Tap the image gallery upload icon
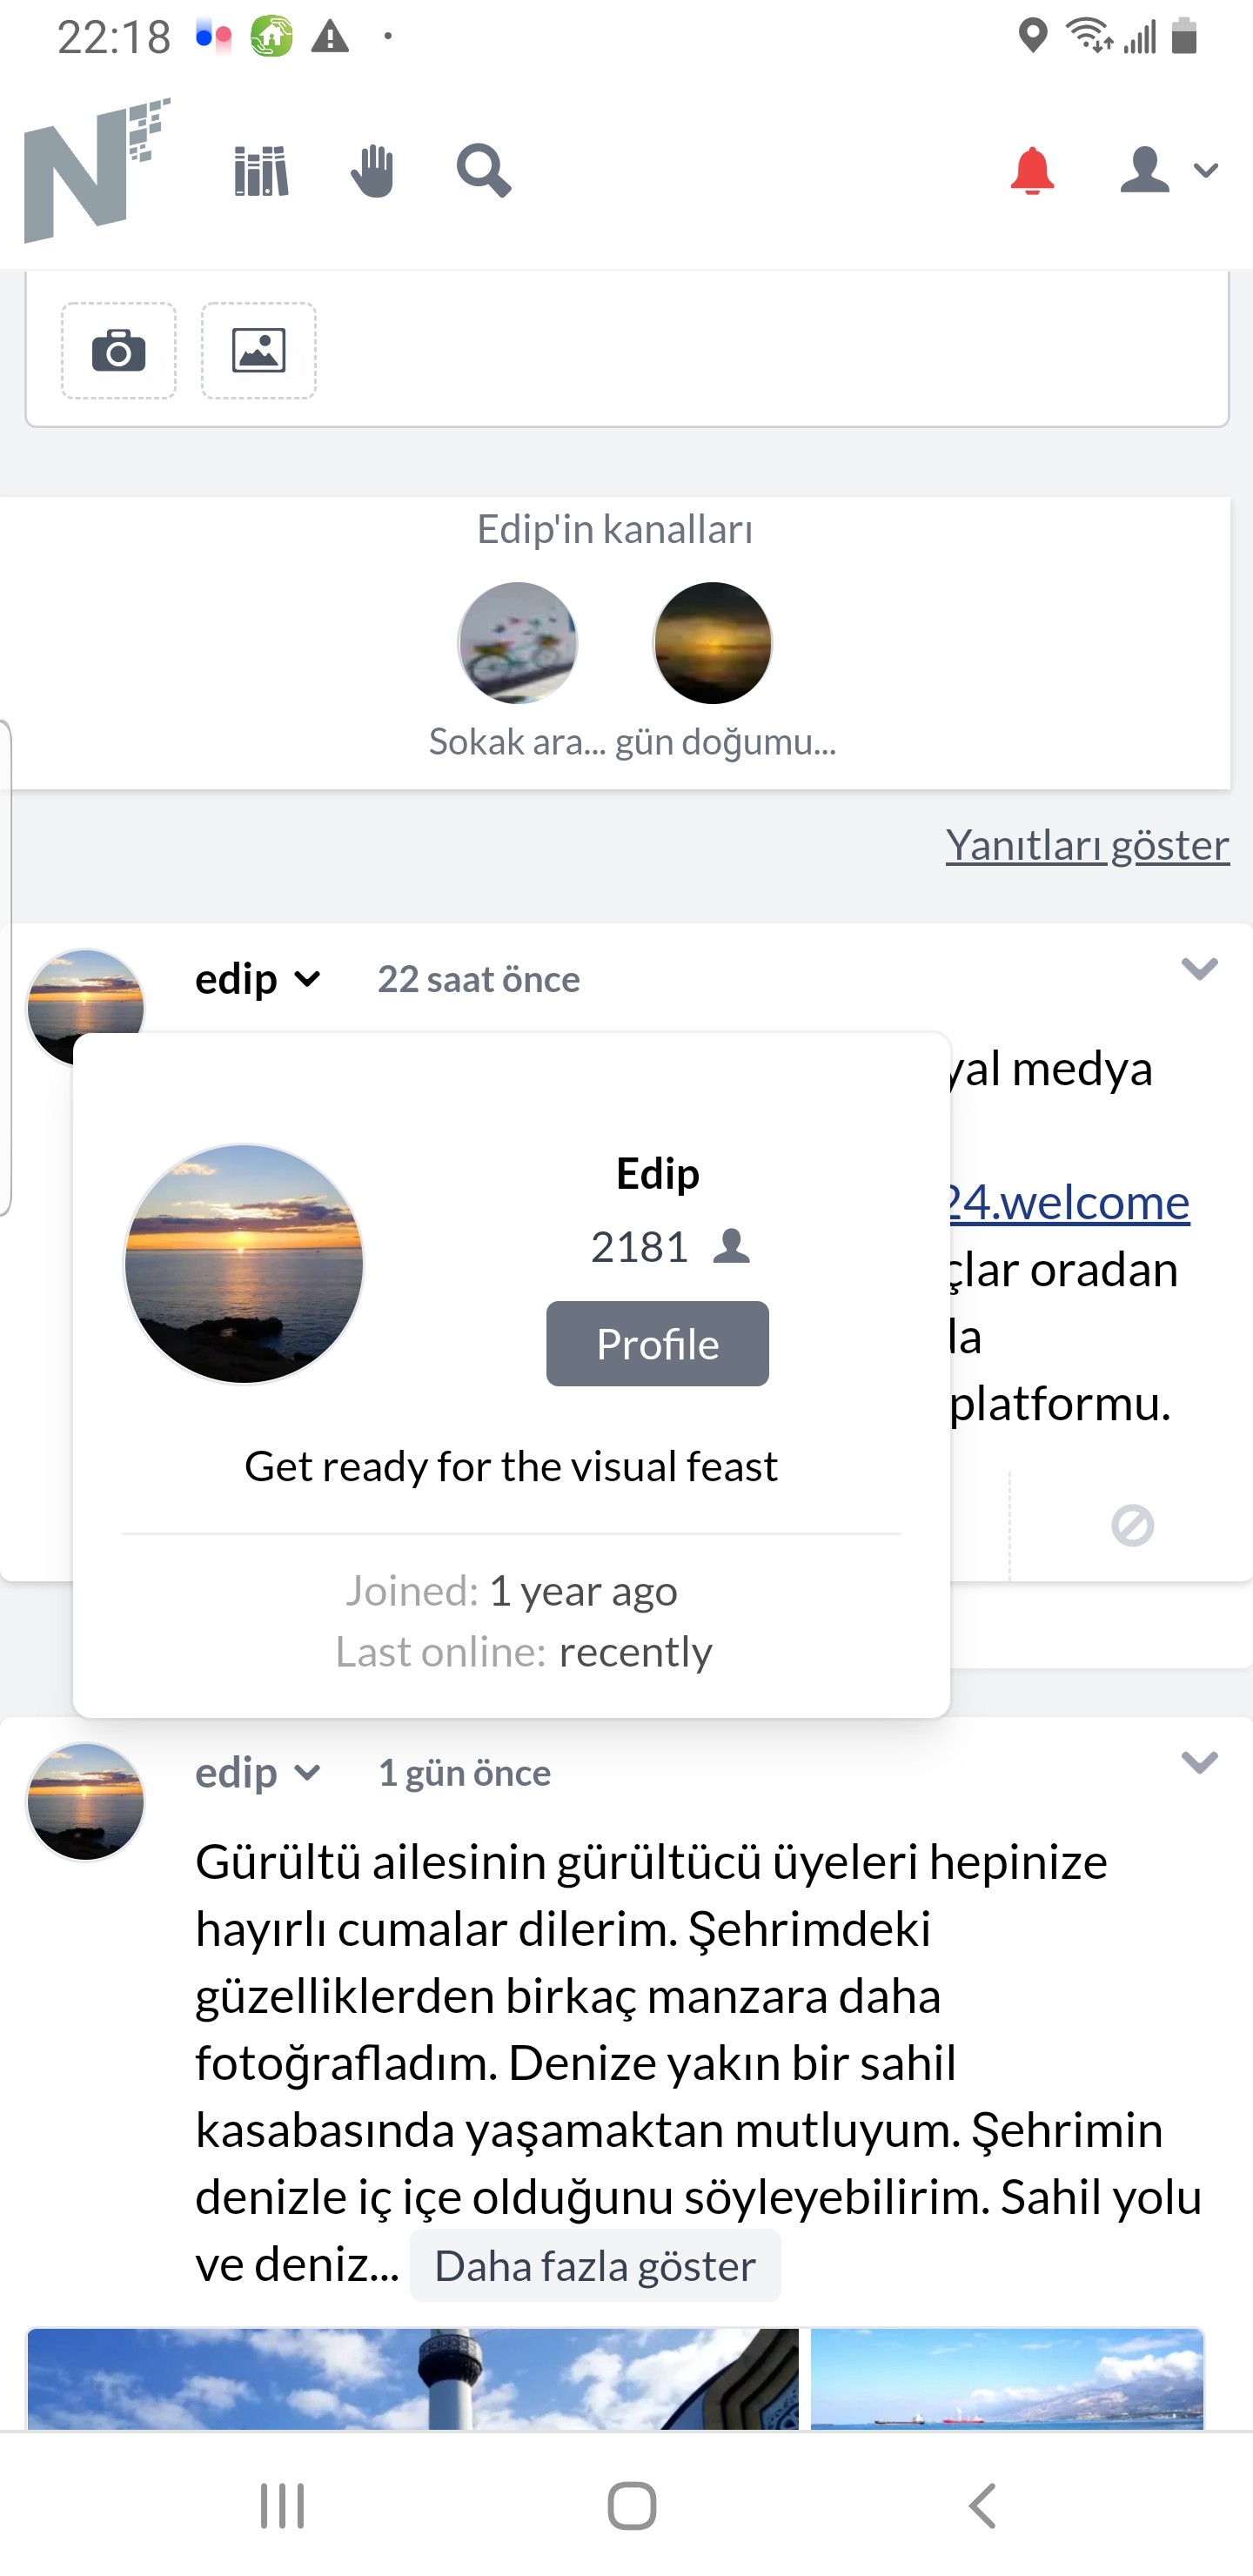Screen dimensions: 1253x2576 tap(259, 351)
